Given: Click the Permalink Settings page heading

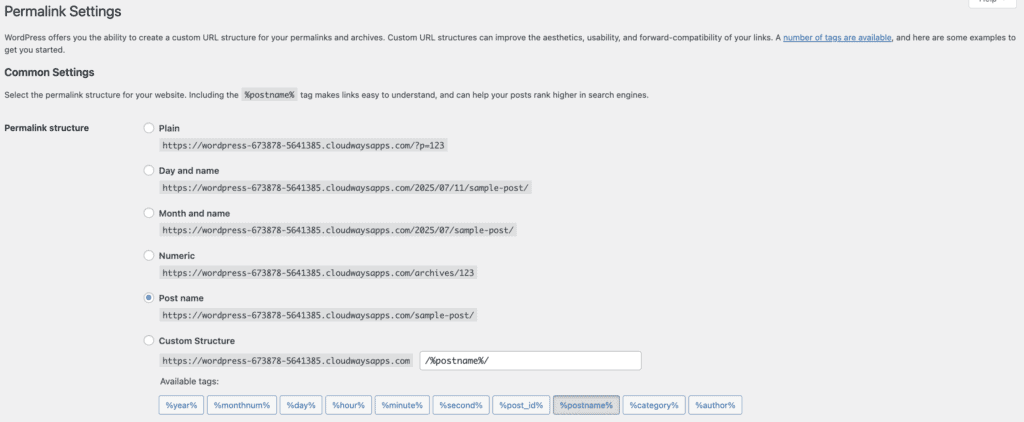Looking at the screenshot, I should (63, 11).
